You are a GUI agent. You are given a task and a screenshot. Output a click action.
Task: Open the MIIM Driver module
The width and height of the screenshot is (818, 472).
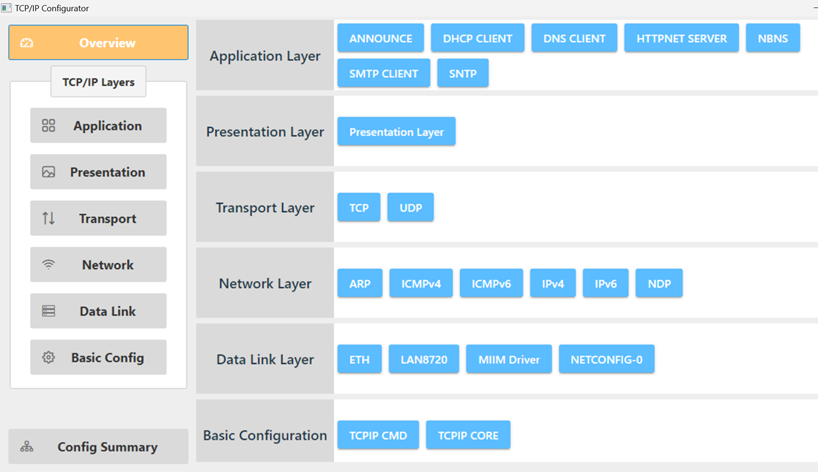pyautogui.click(x=509, y=360)
